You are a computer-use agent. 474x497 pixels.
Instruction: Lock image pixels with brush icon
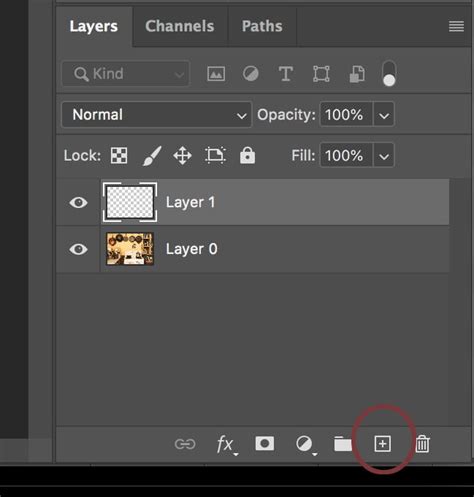click(152, 156)
